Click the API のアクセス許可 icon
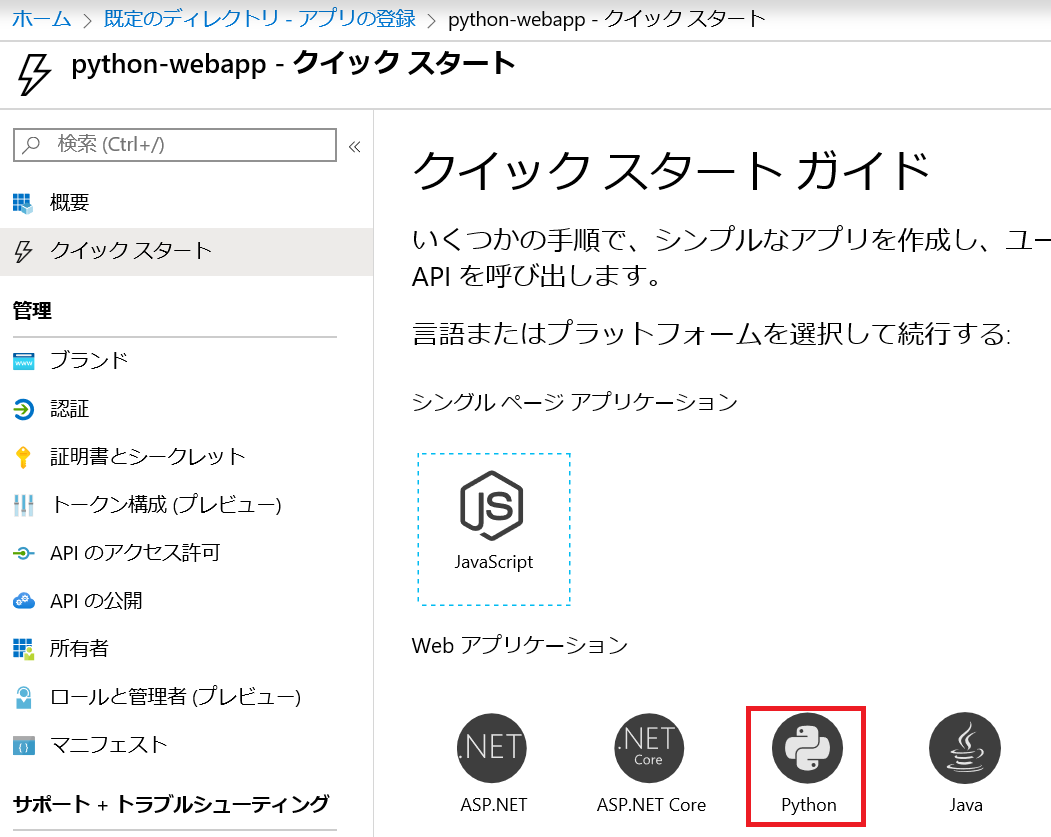Screen dimensions: 1051x837 click(23, 554)
